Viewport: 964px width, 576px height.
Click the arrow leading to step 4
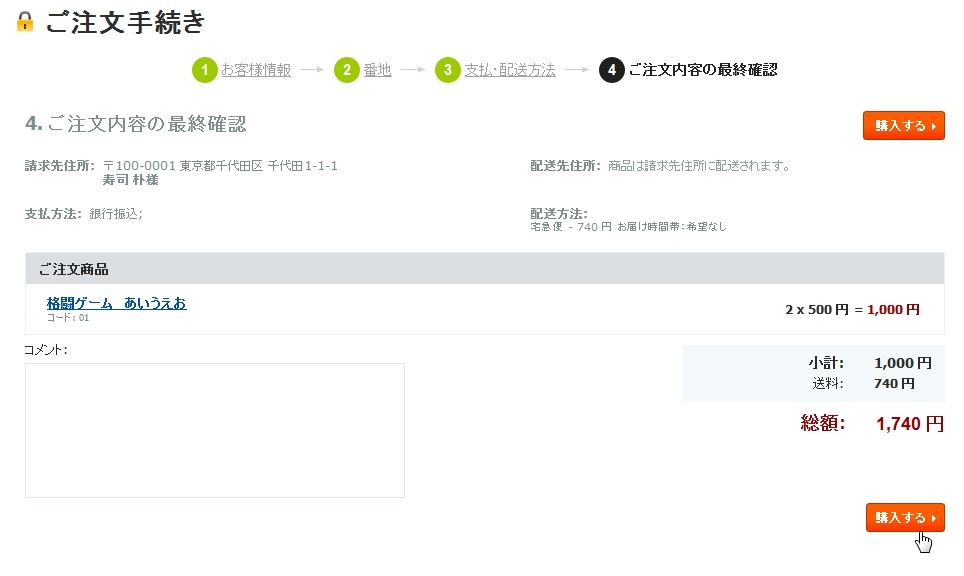[x=576, y=70]
